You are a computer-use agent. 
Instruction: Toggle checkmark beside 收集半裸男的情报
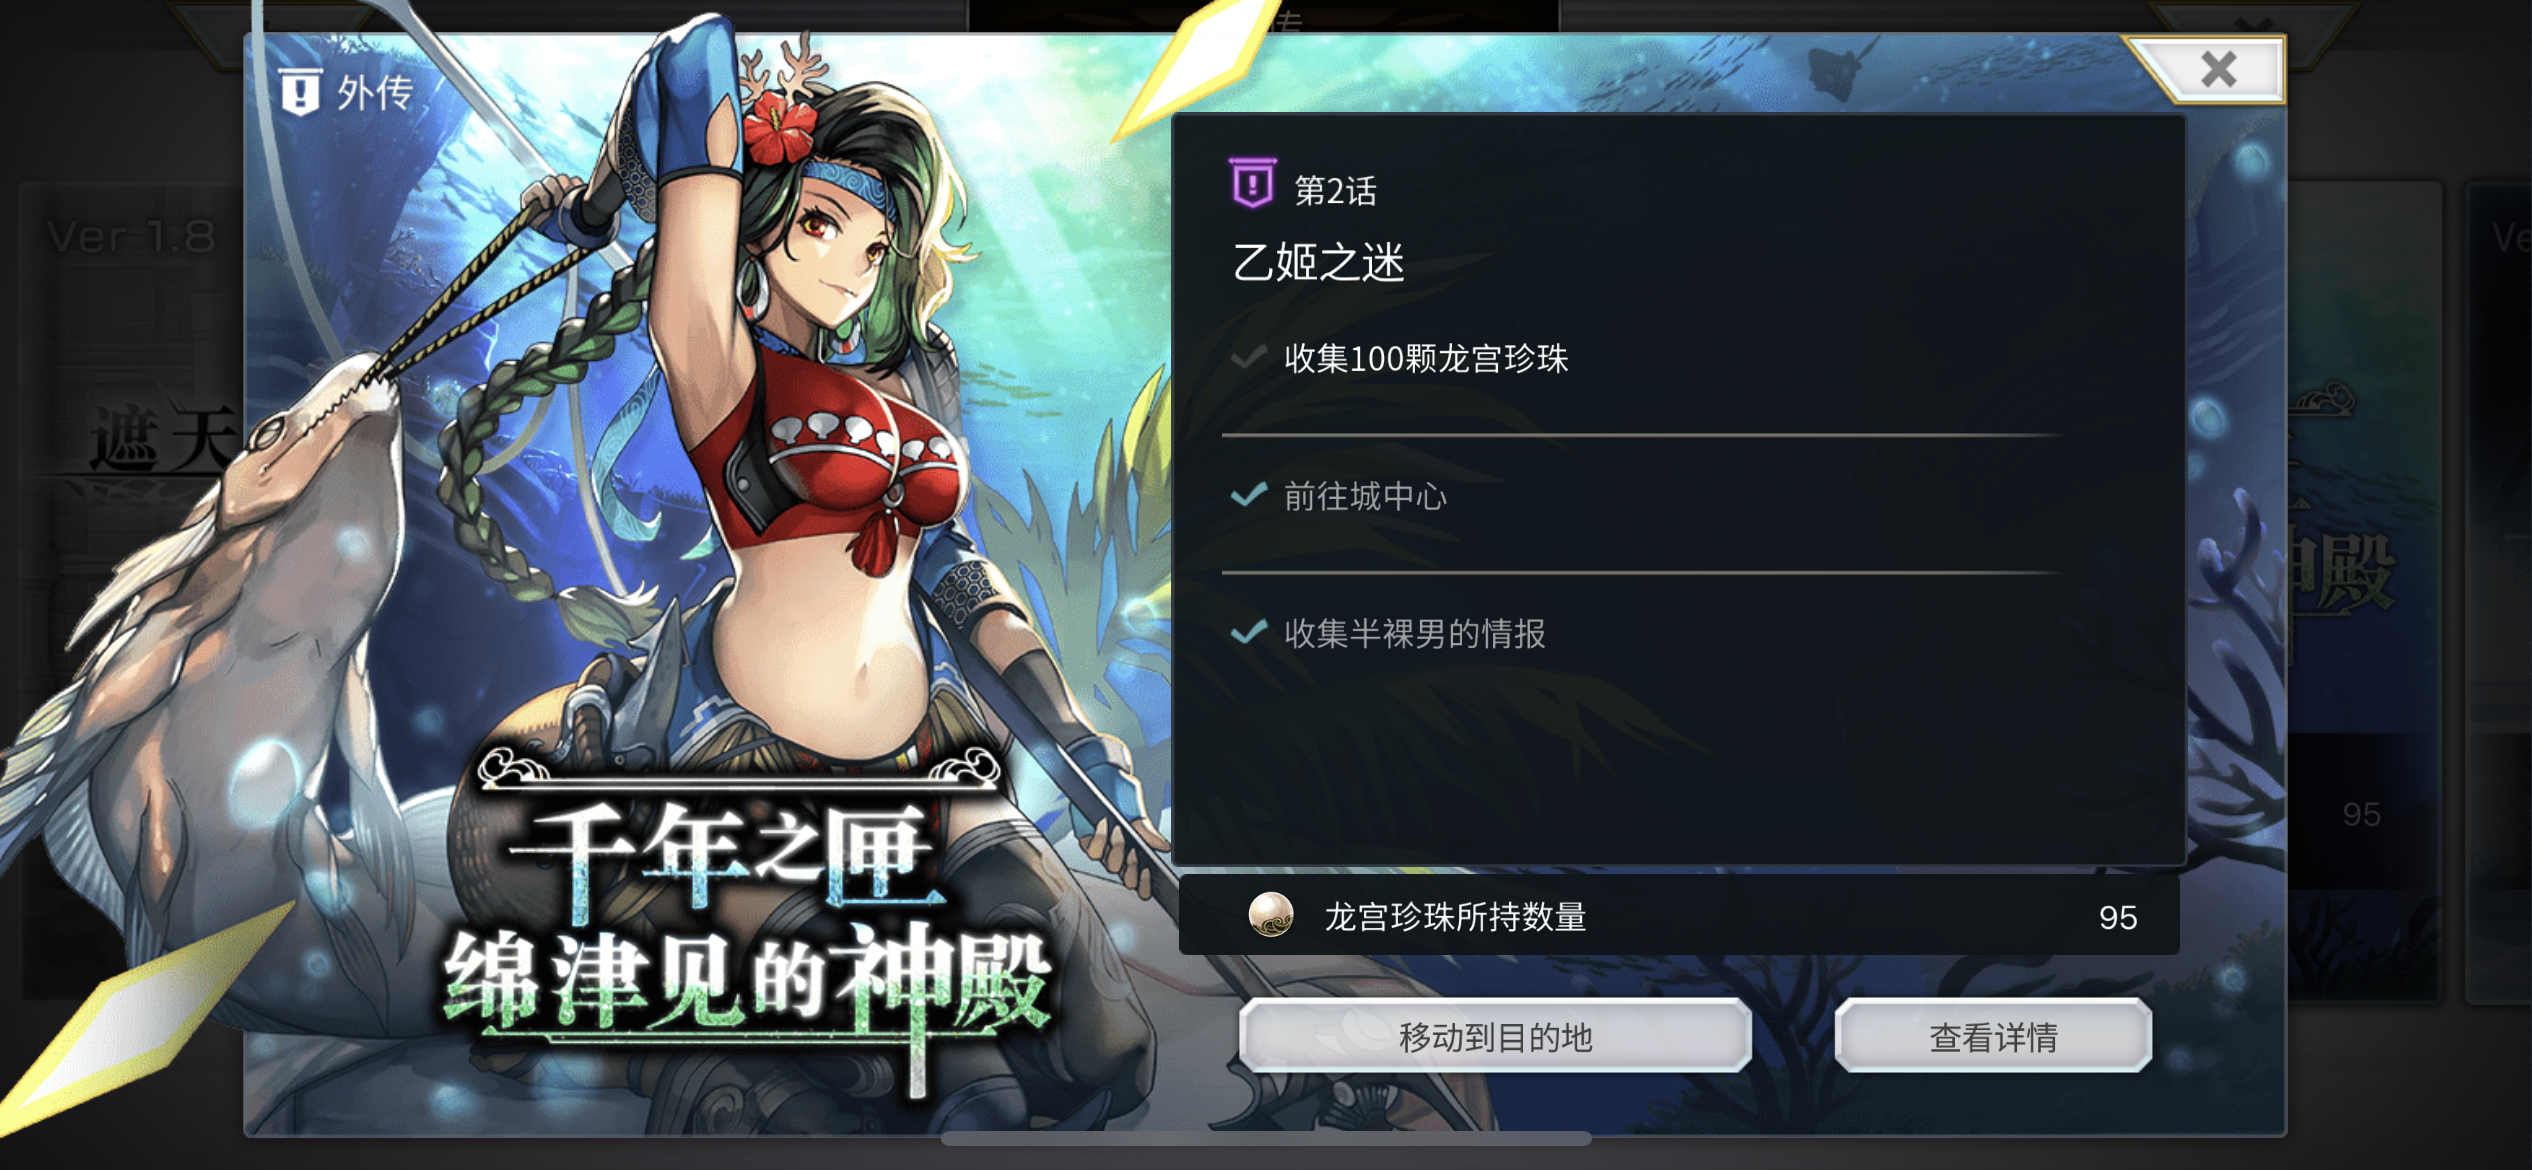pos(1249,632)
